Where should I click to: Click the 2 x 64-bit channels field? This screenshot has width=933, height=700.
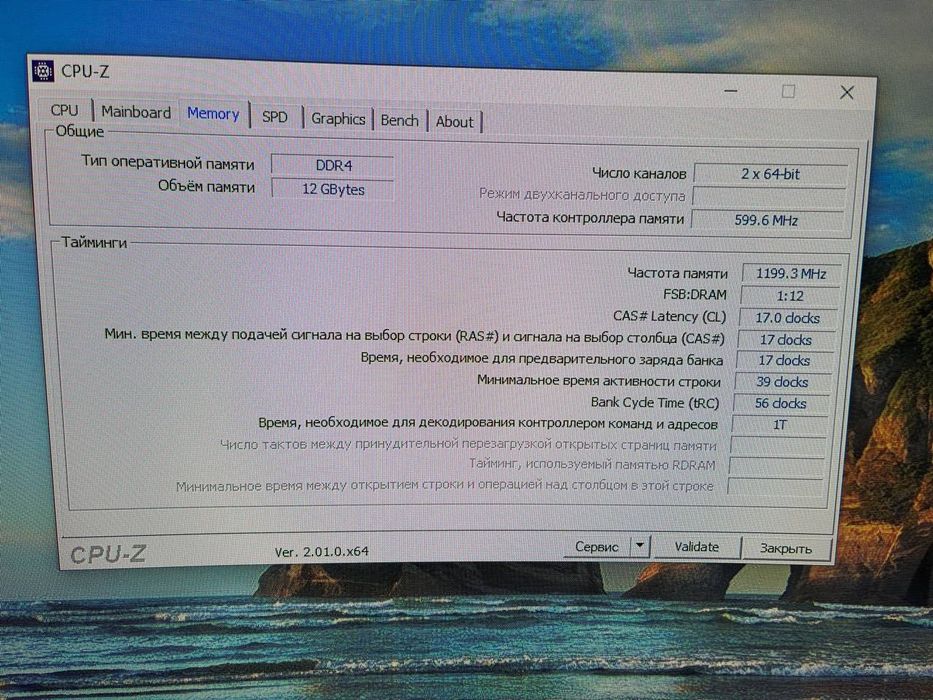[770, 174]
